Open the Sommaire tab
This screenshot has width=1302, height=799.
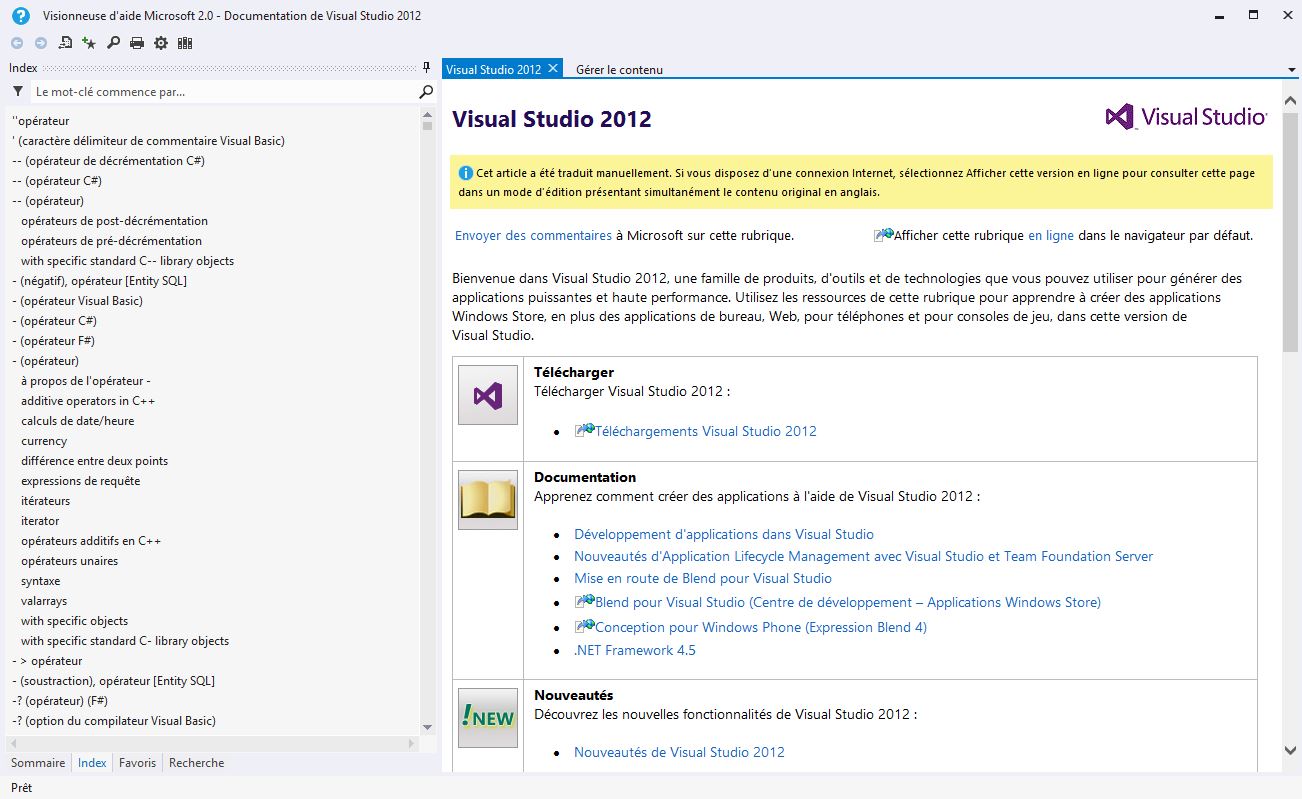pos(38,762)
